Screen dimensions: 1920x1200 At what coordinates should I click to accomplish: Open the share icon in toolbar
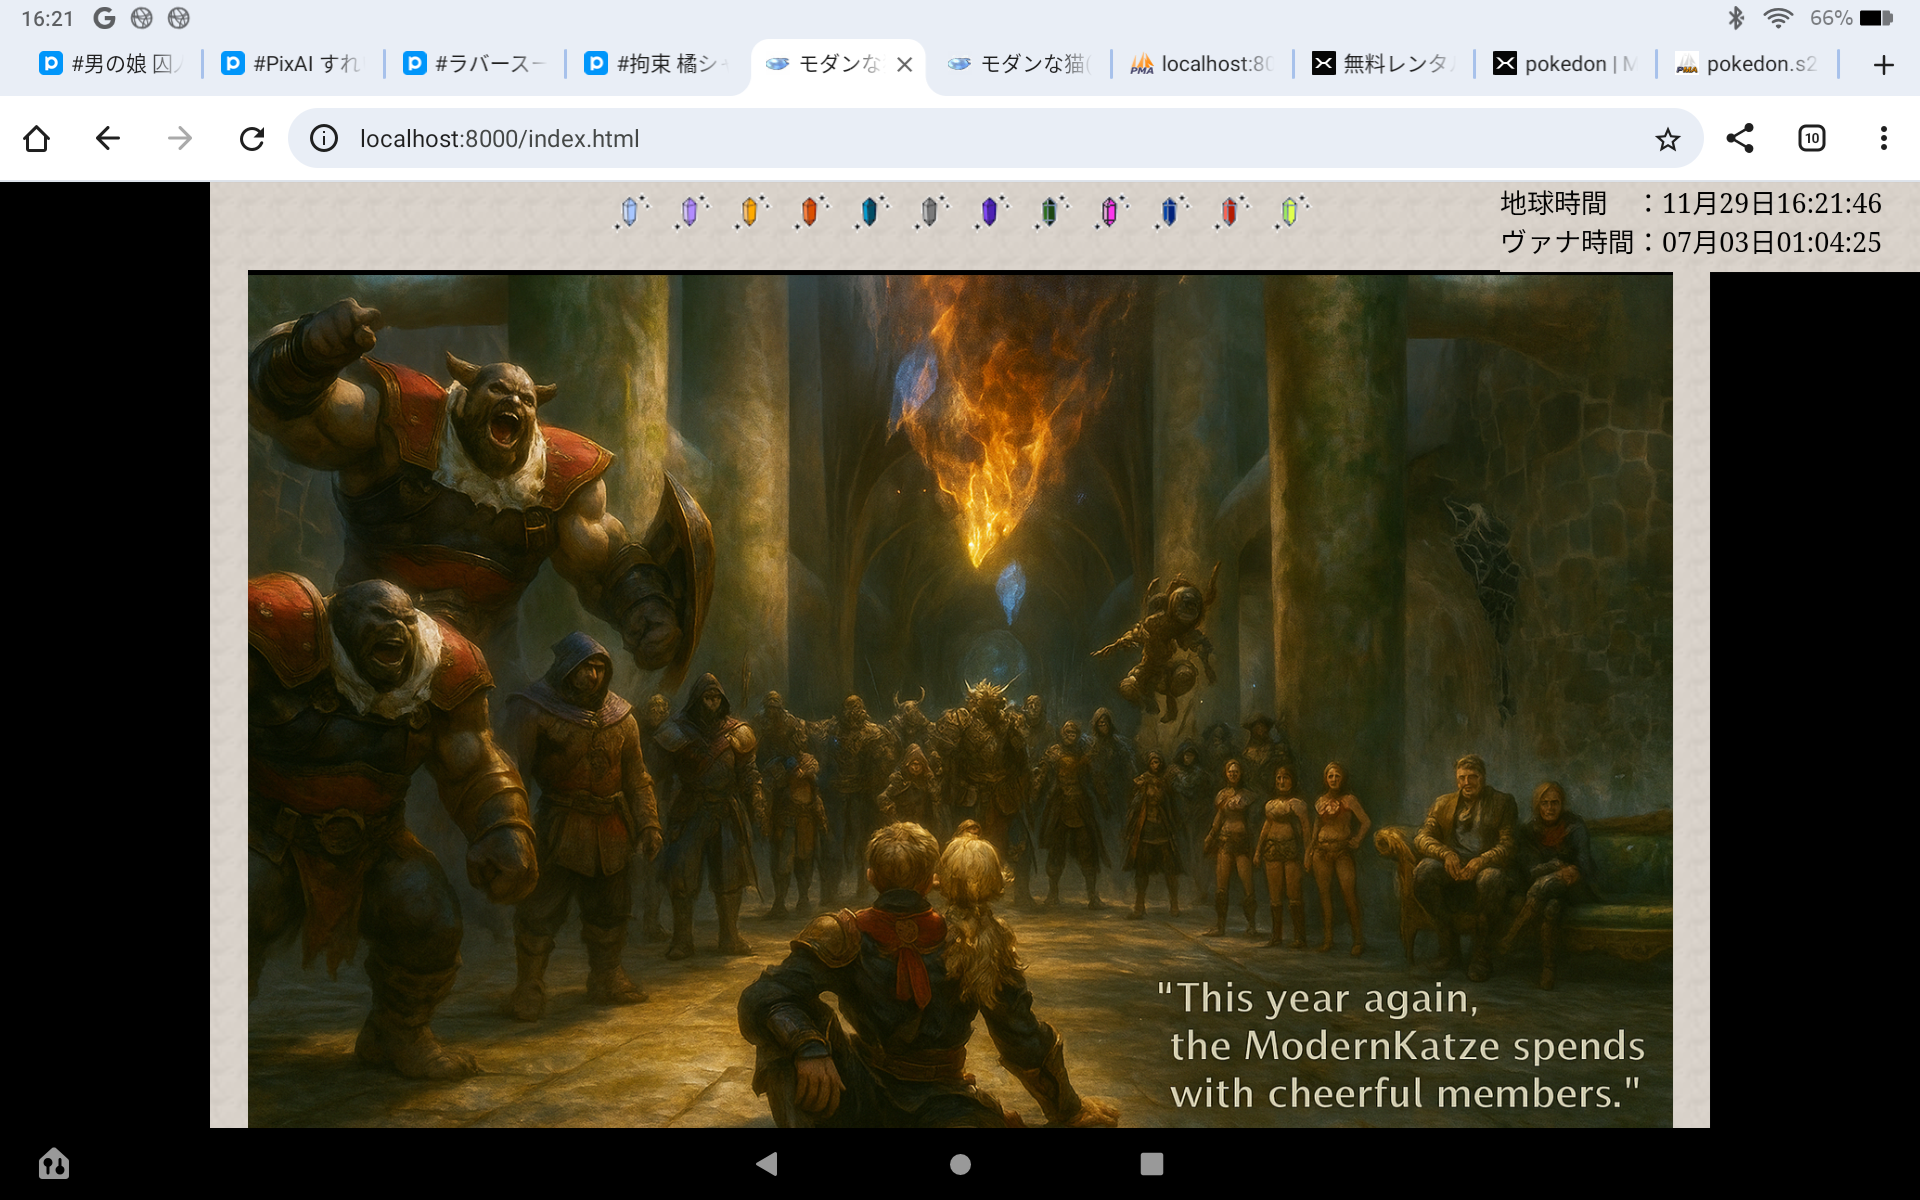[1740, 139]
